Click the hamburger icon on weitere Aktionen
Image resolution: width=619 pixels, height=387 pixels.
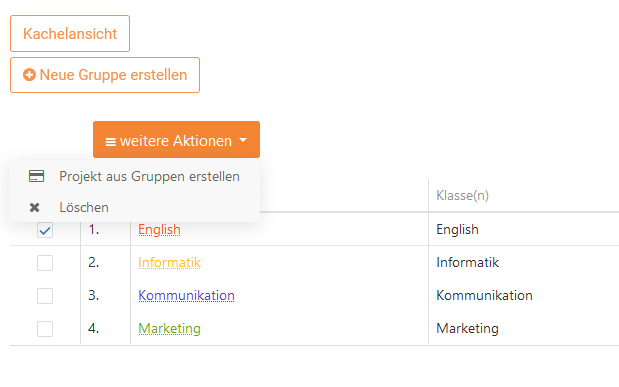click(x=111, y=141)
